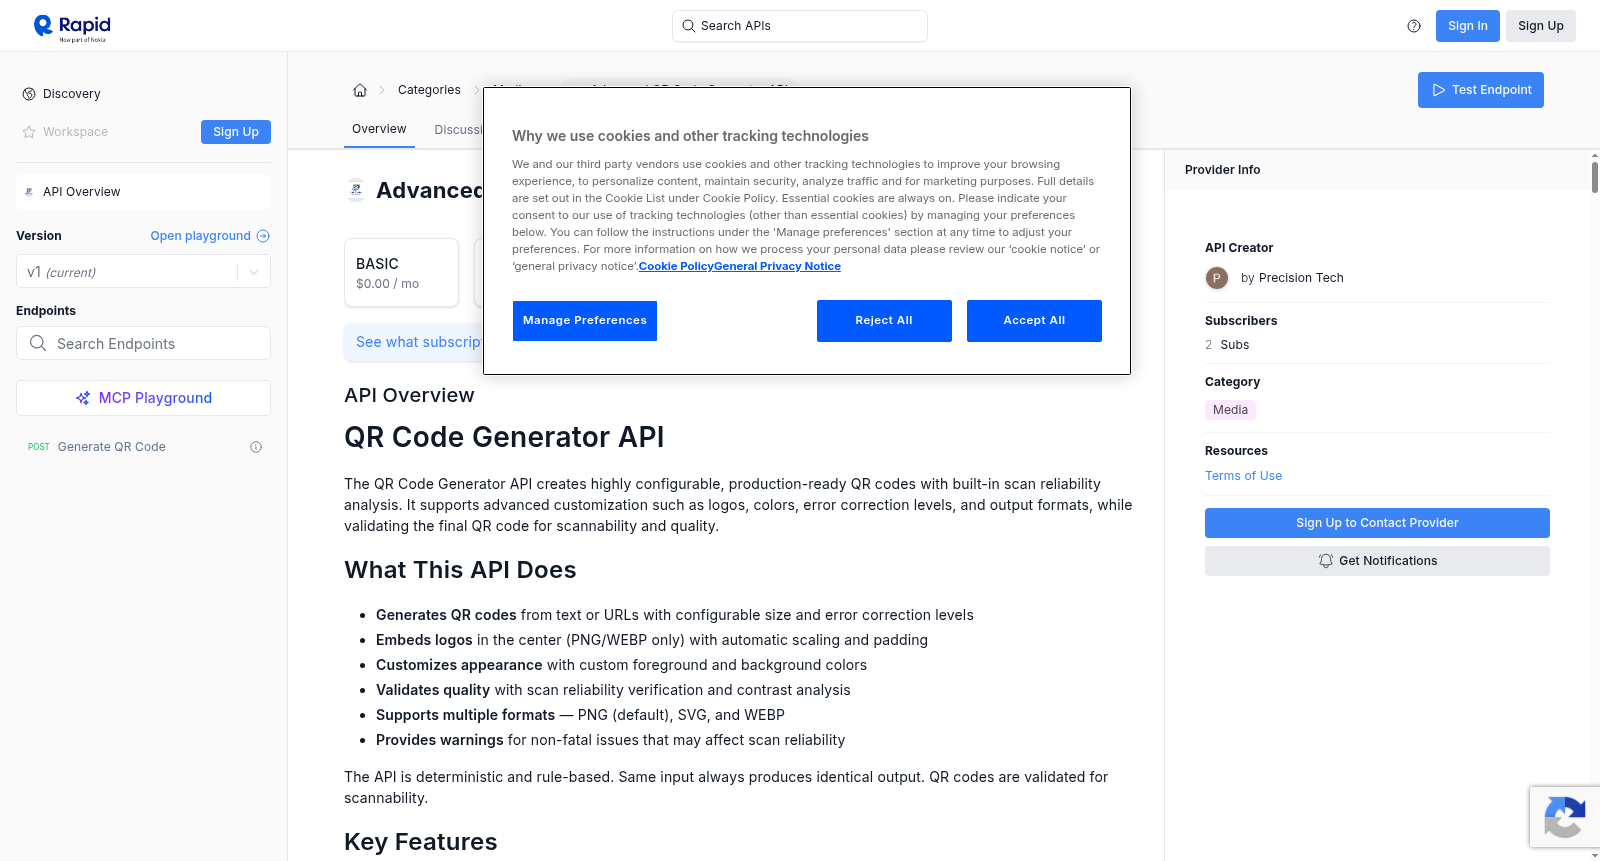Click the 'What This API Does' heading
The image size is (1600, 861).
point(460,570)
